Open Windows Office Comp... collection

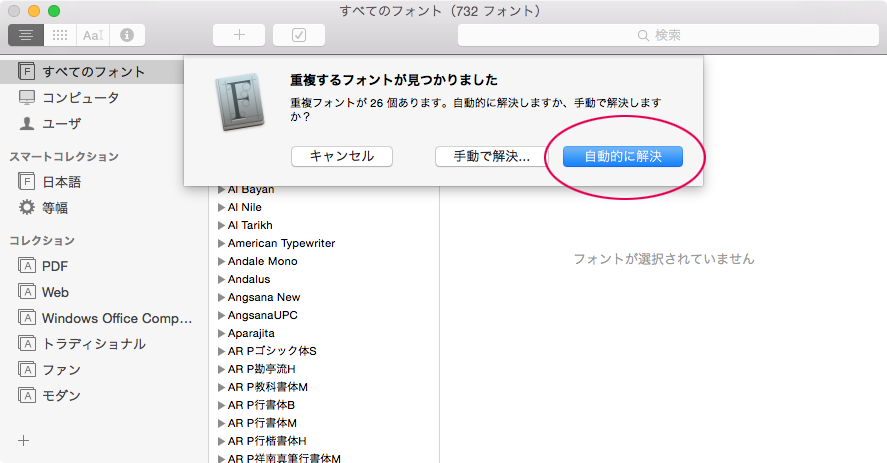[x=117, y=318]
